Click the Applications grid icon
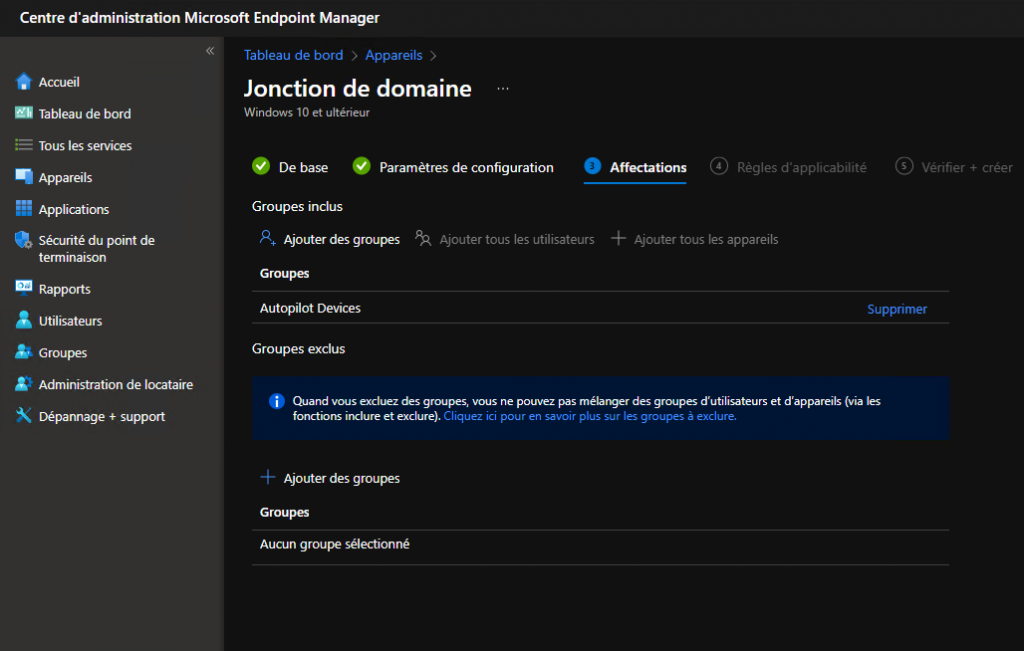The image size is (1024, 651). point(24,208)
